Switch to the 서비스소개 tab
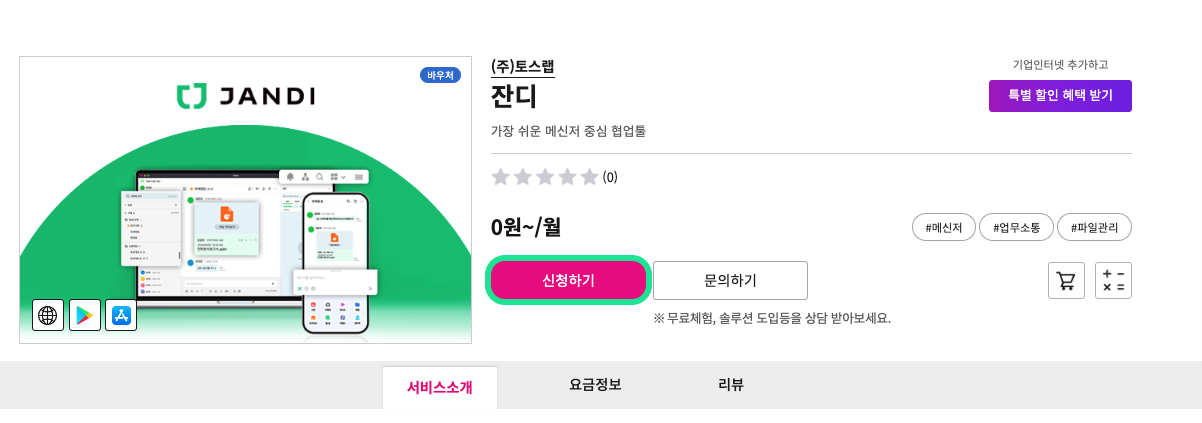Image resolution: width=1202 pixels, height=423 pixels. pos(439,387)
